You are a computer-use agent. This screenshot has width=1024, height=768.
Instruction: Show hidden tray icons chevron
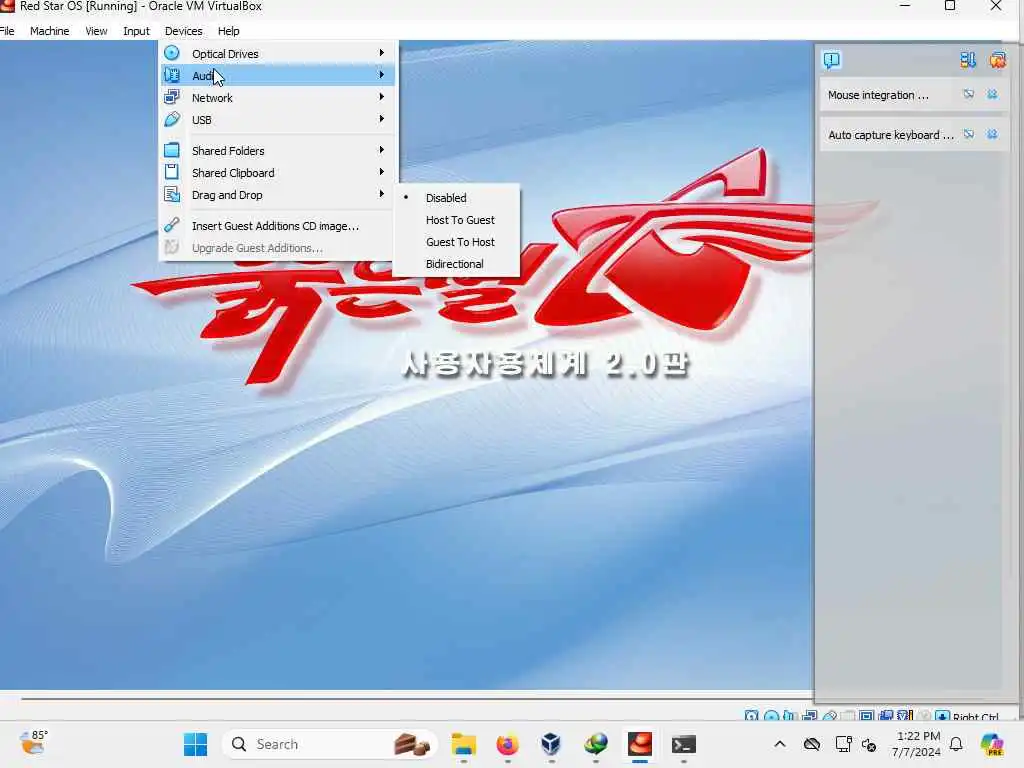[x=780, y=744]
